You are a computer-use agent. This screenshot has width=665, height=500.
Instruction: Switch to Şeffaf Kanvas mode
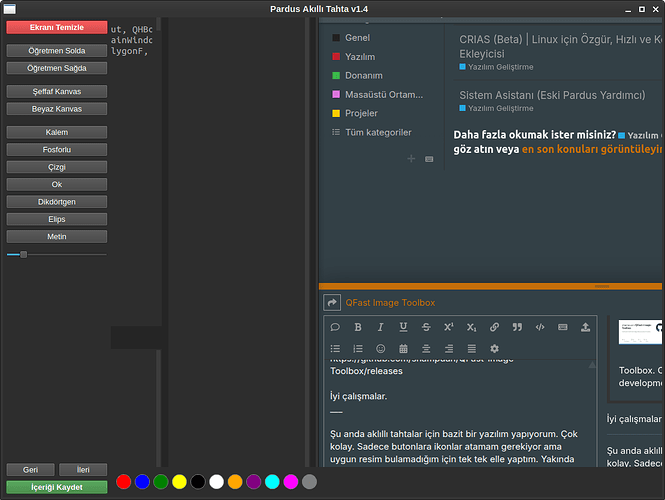tap(56, 91)
